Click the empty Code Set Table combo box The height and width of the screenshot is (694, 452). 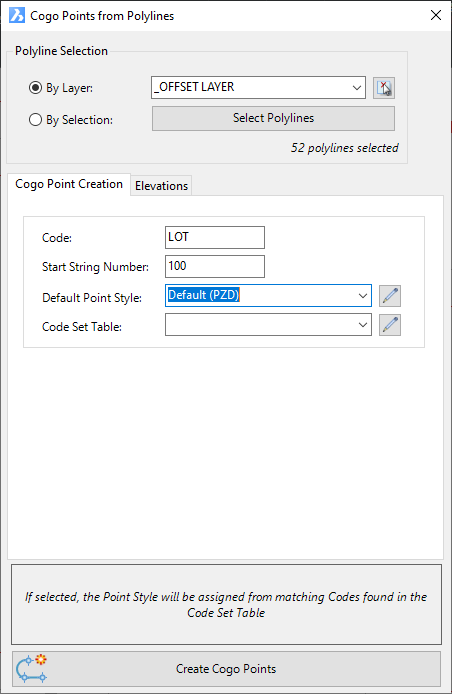[x=268, y=325]
